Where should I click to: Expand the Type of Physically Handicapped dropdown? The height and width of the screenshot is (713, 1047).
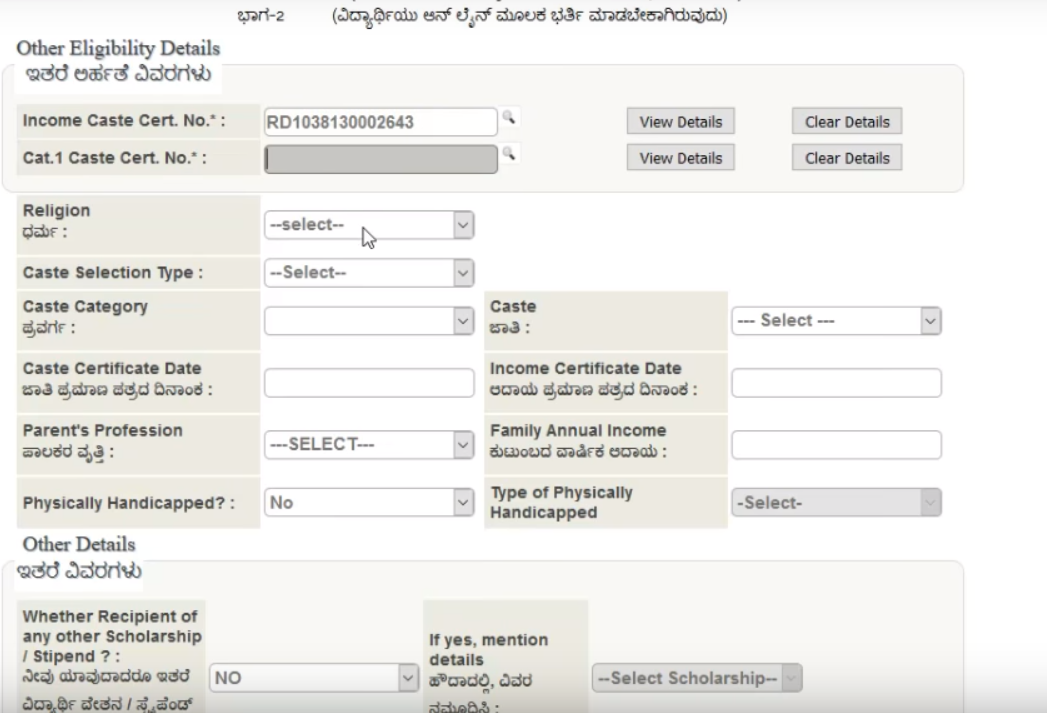(836, 504)
